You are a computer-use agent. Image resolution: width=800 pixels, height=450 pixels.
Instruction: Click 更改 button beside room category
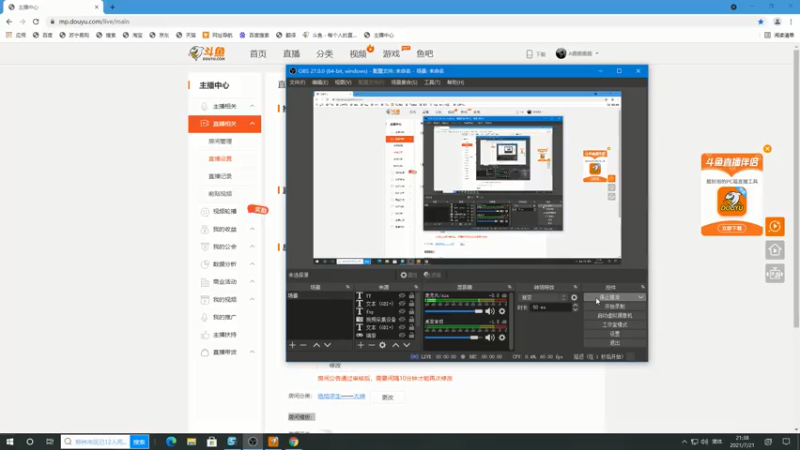387,397
